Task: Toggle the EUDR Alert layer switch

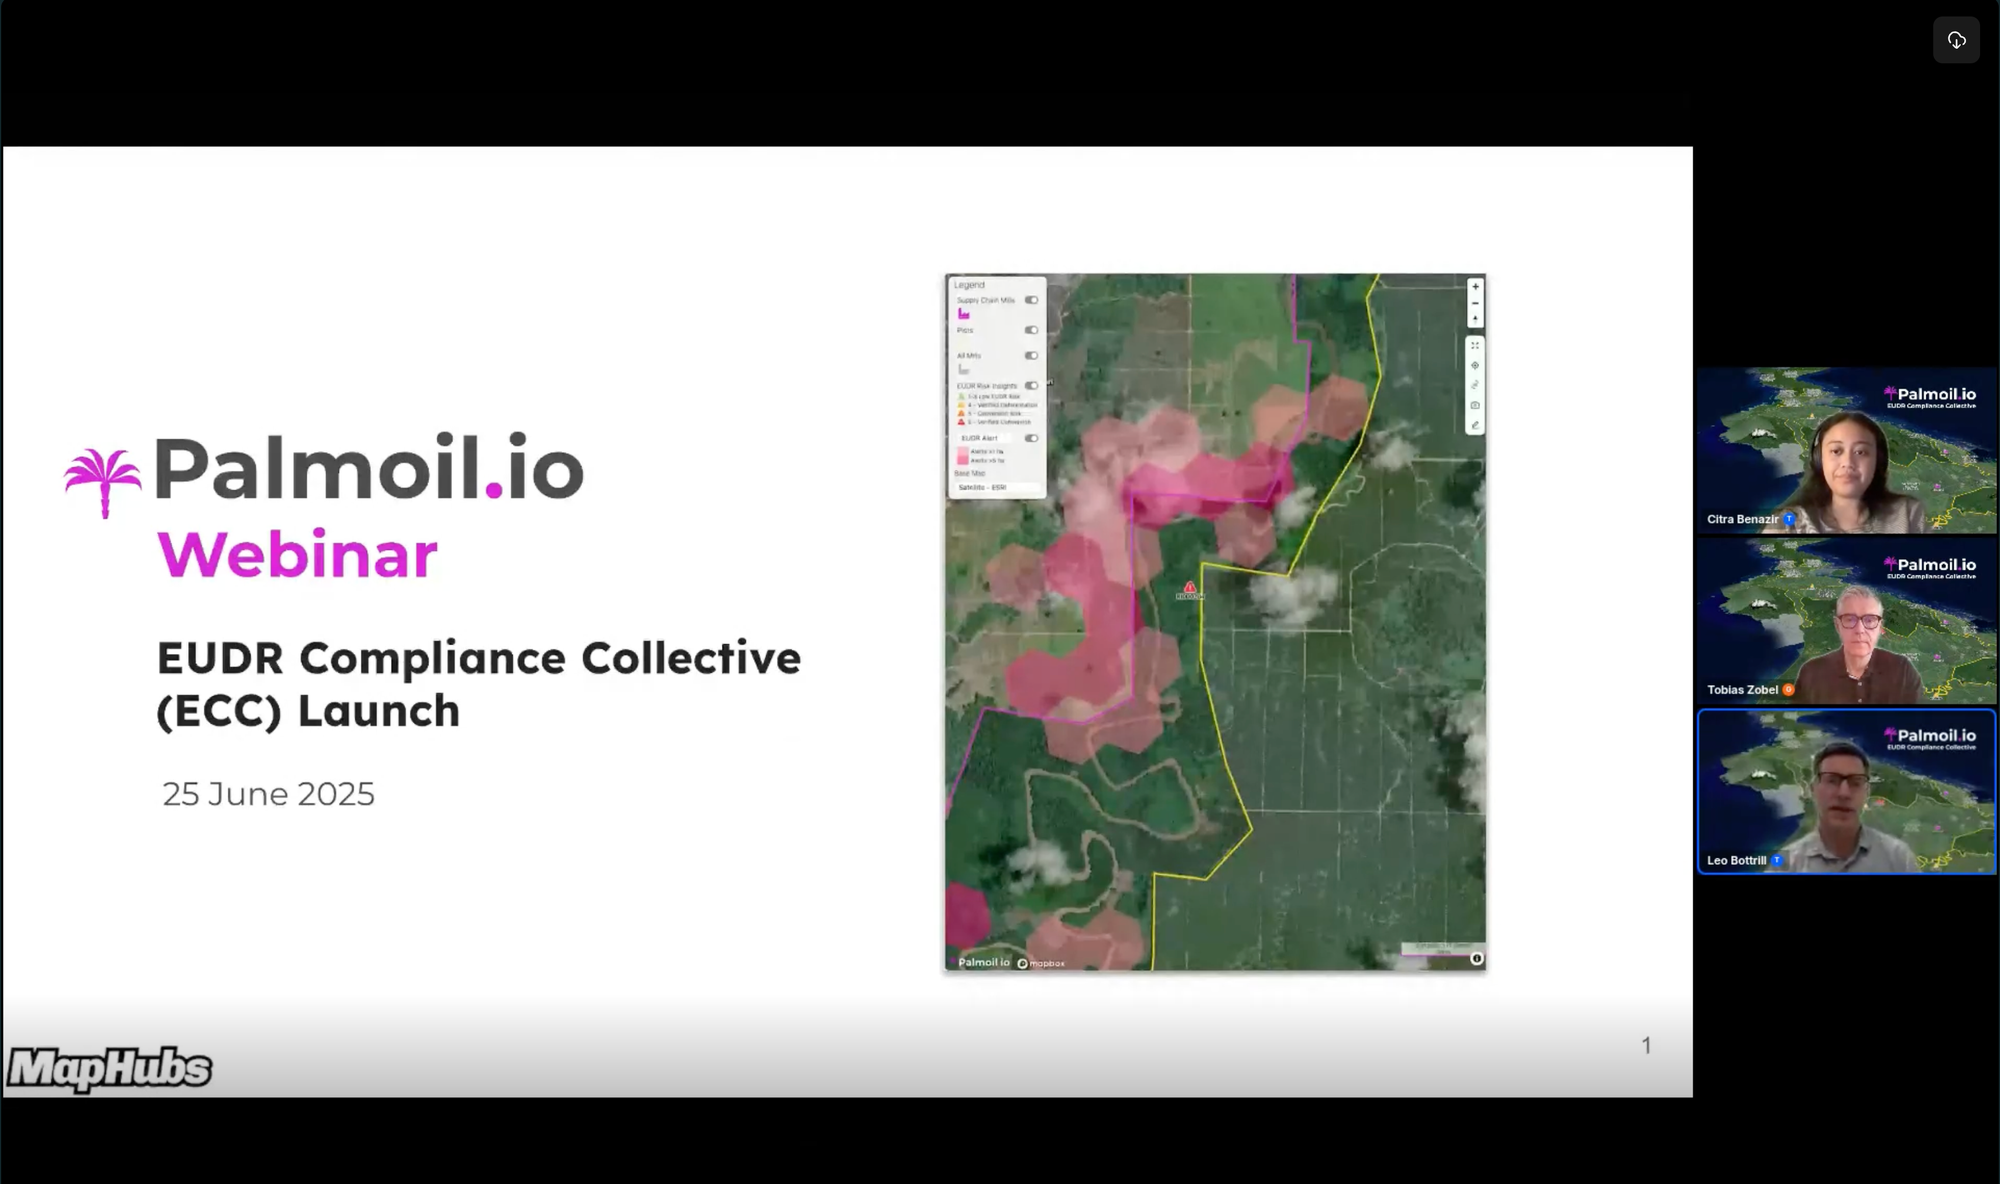Action: point(1031,438)
